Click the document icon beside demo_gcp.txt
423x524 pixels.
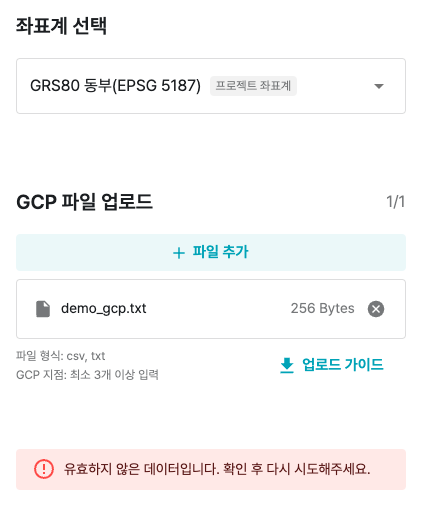[43, 309]
